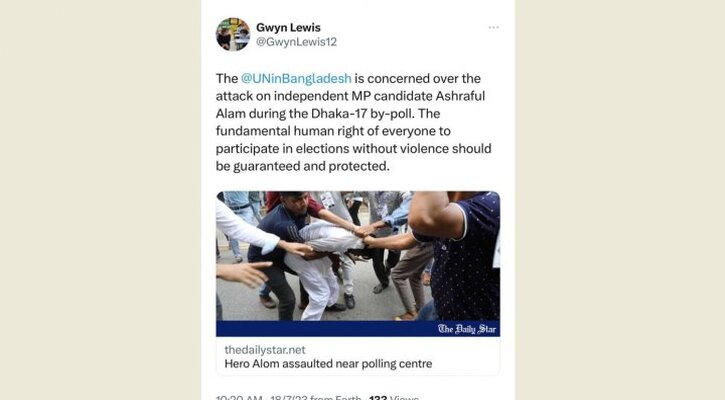Viewport: 725px width, 400px height.
Task: Click 'guaranteed and protected' closing tweet line
Action: click(x=311, y=166)
